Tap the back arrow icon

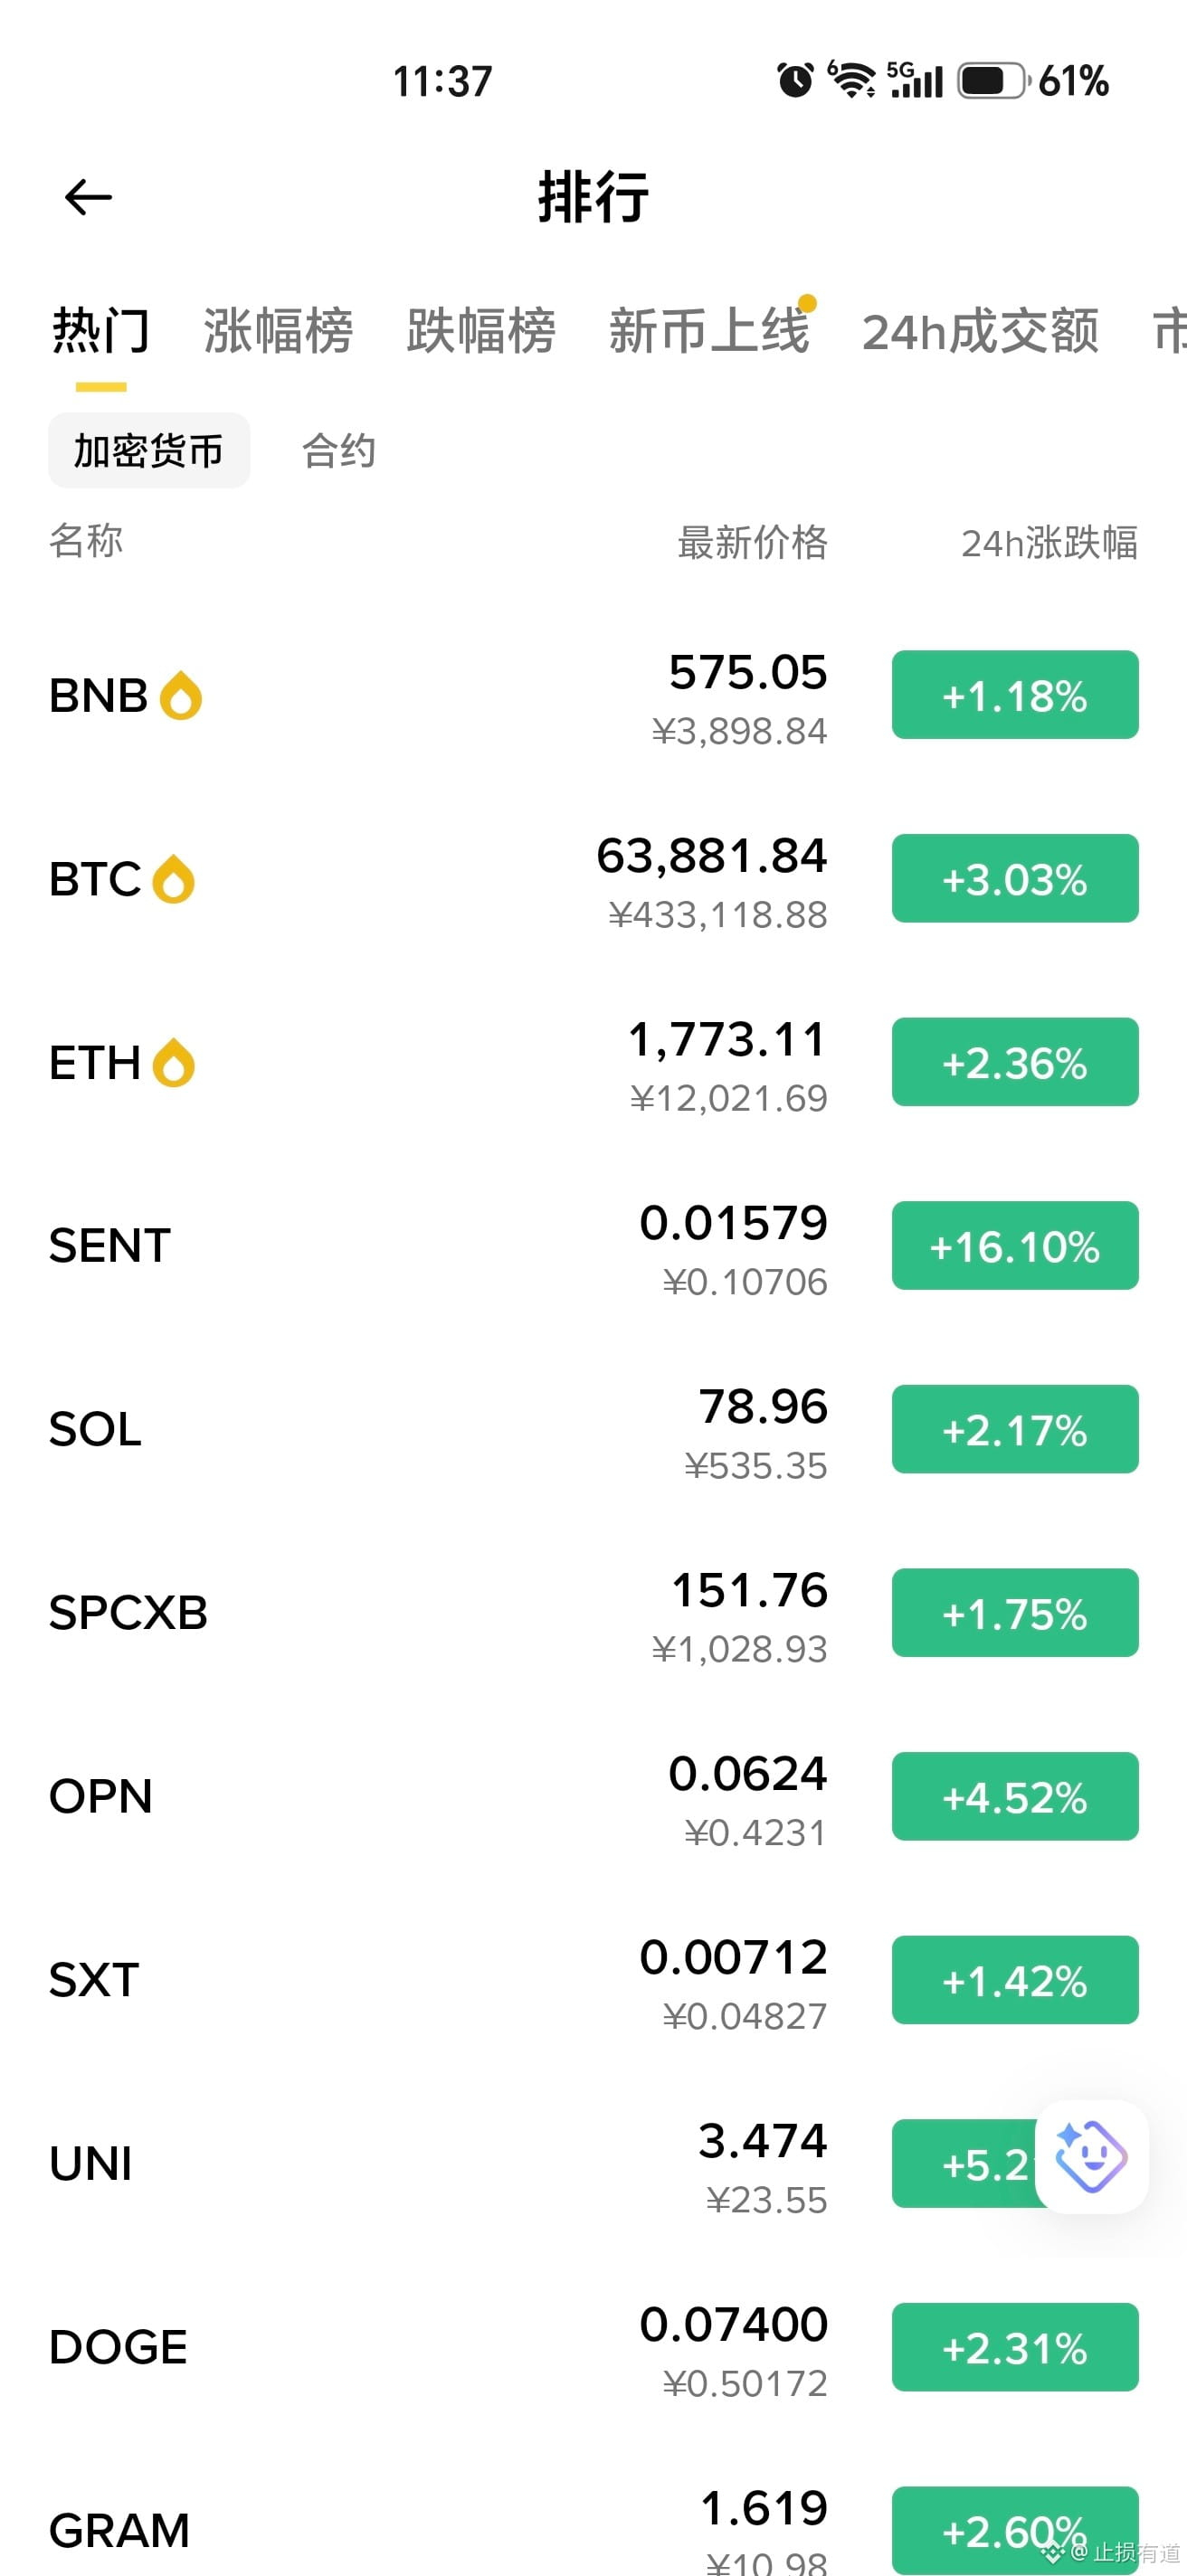pyautogui.click(x=88, y=197)
